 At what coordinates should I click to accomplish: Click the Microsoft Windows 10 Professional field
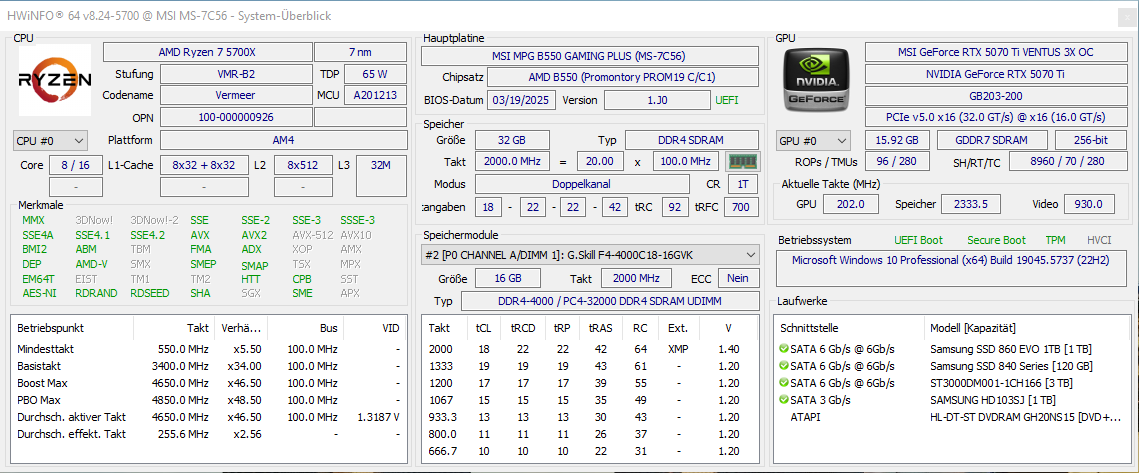[951, 268]
